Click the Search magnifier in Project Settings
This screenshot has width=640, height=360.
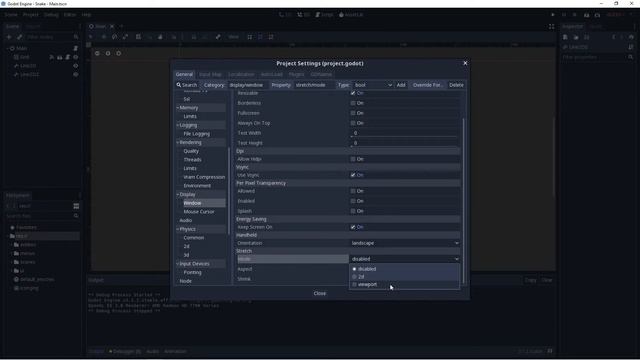coord(179,85)
